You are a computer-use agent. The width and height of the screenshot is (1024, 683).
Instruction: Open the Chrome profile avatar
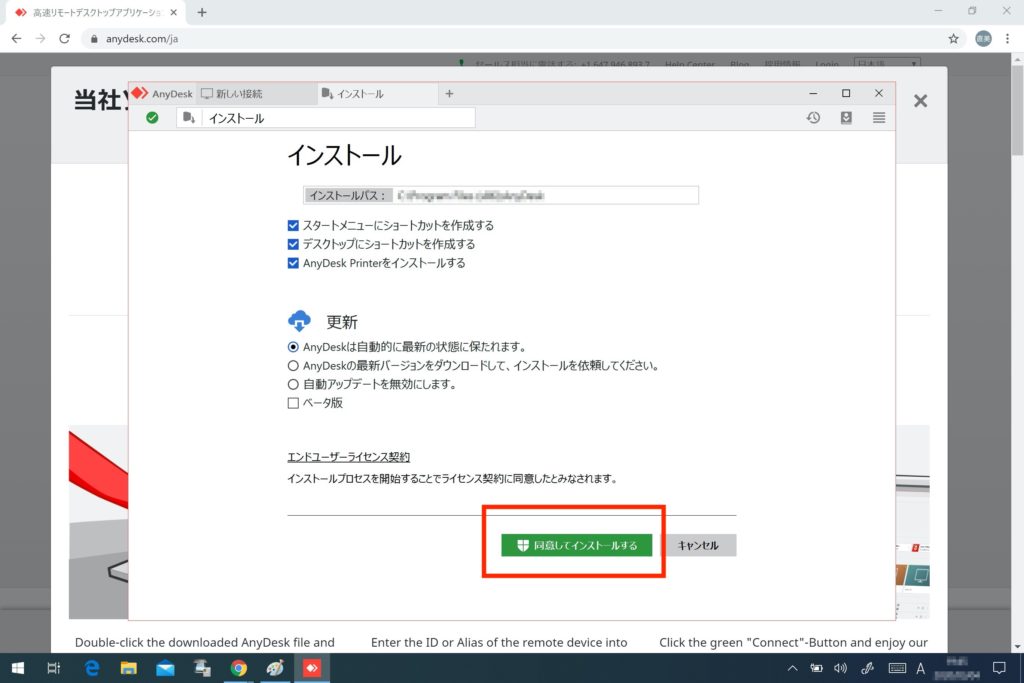[x=983, y=39]
